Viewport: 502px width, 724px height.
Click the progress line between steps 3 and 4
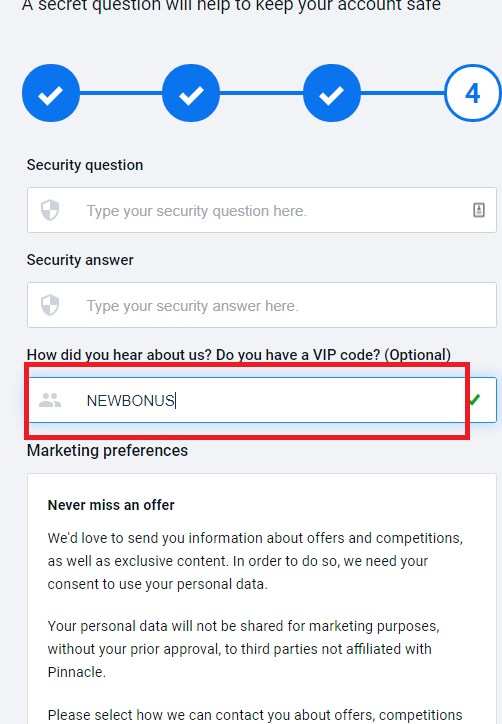[x=402, y=93]
